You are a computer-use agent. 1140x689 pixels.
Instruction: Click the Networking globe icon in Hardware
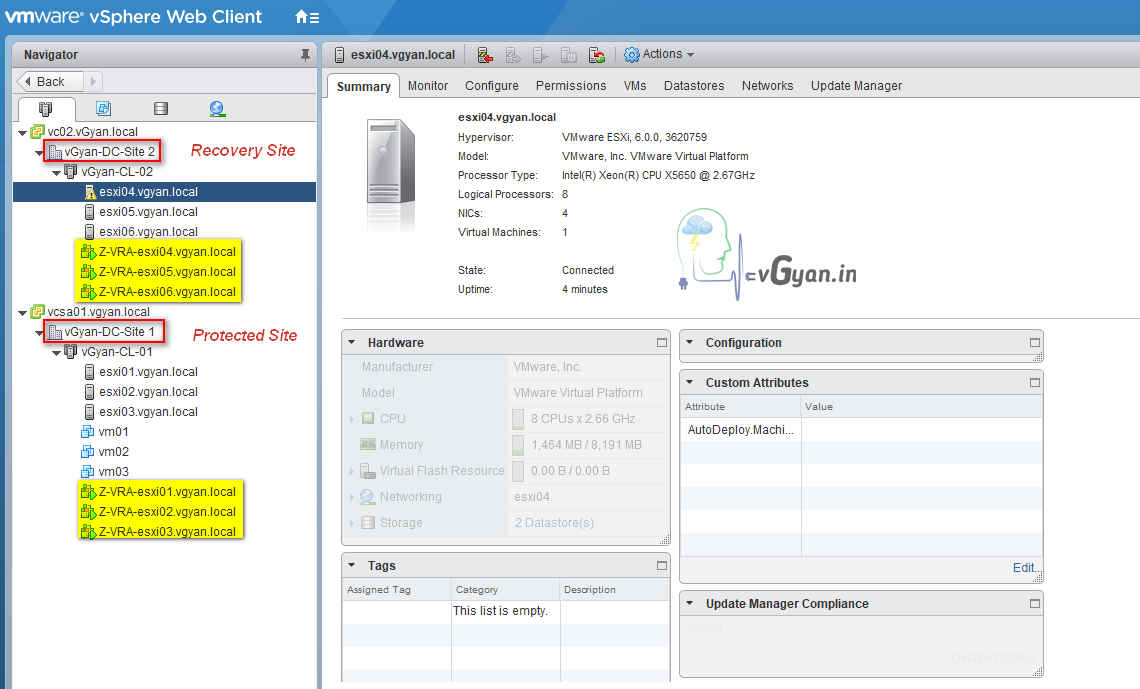click(x=368, y=496)
